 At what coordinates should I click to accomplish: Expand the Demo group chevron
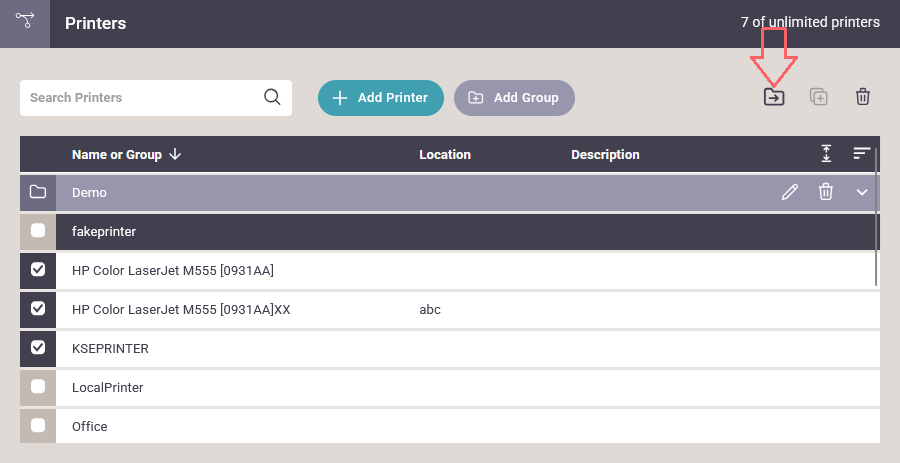pos(862,192)
